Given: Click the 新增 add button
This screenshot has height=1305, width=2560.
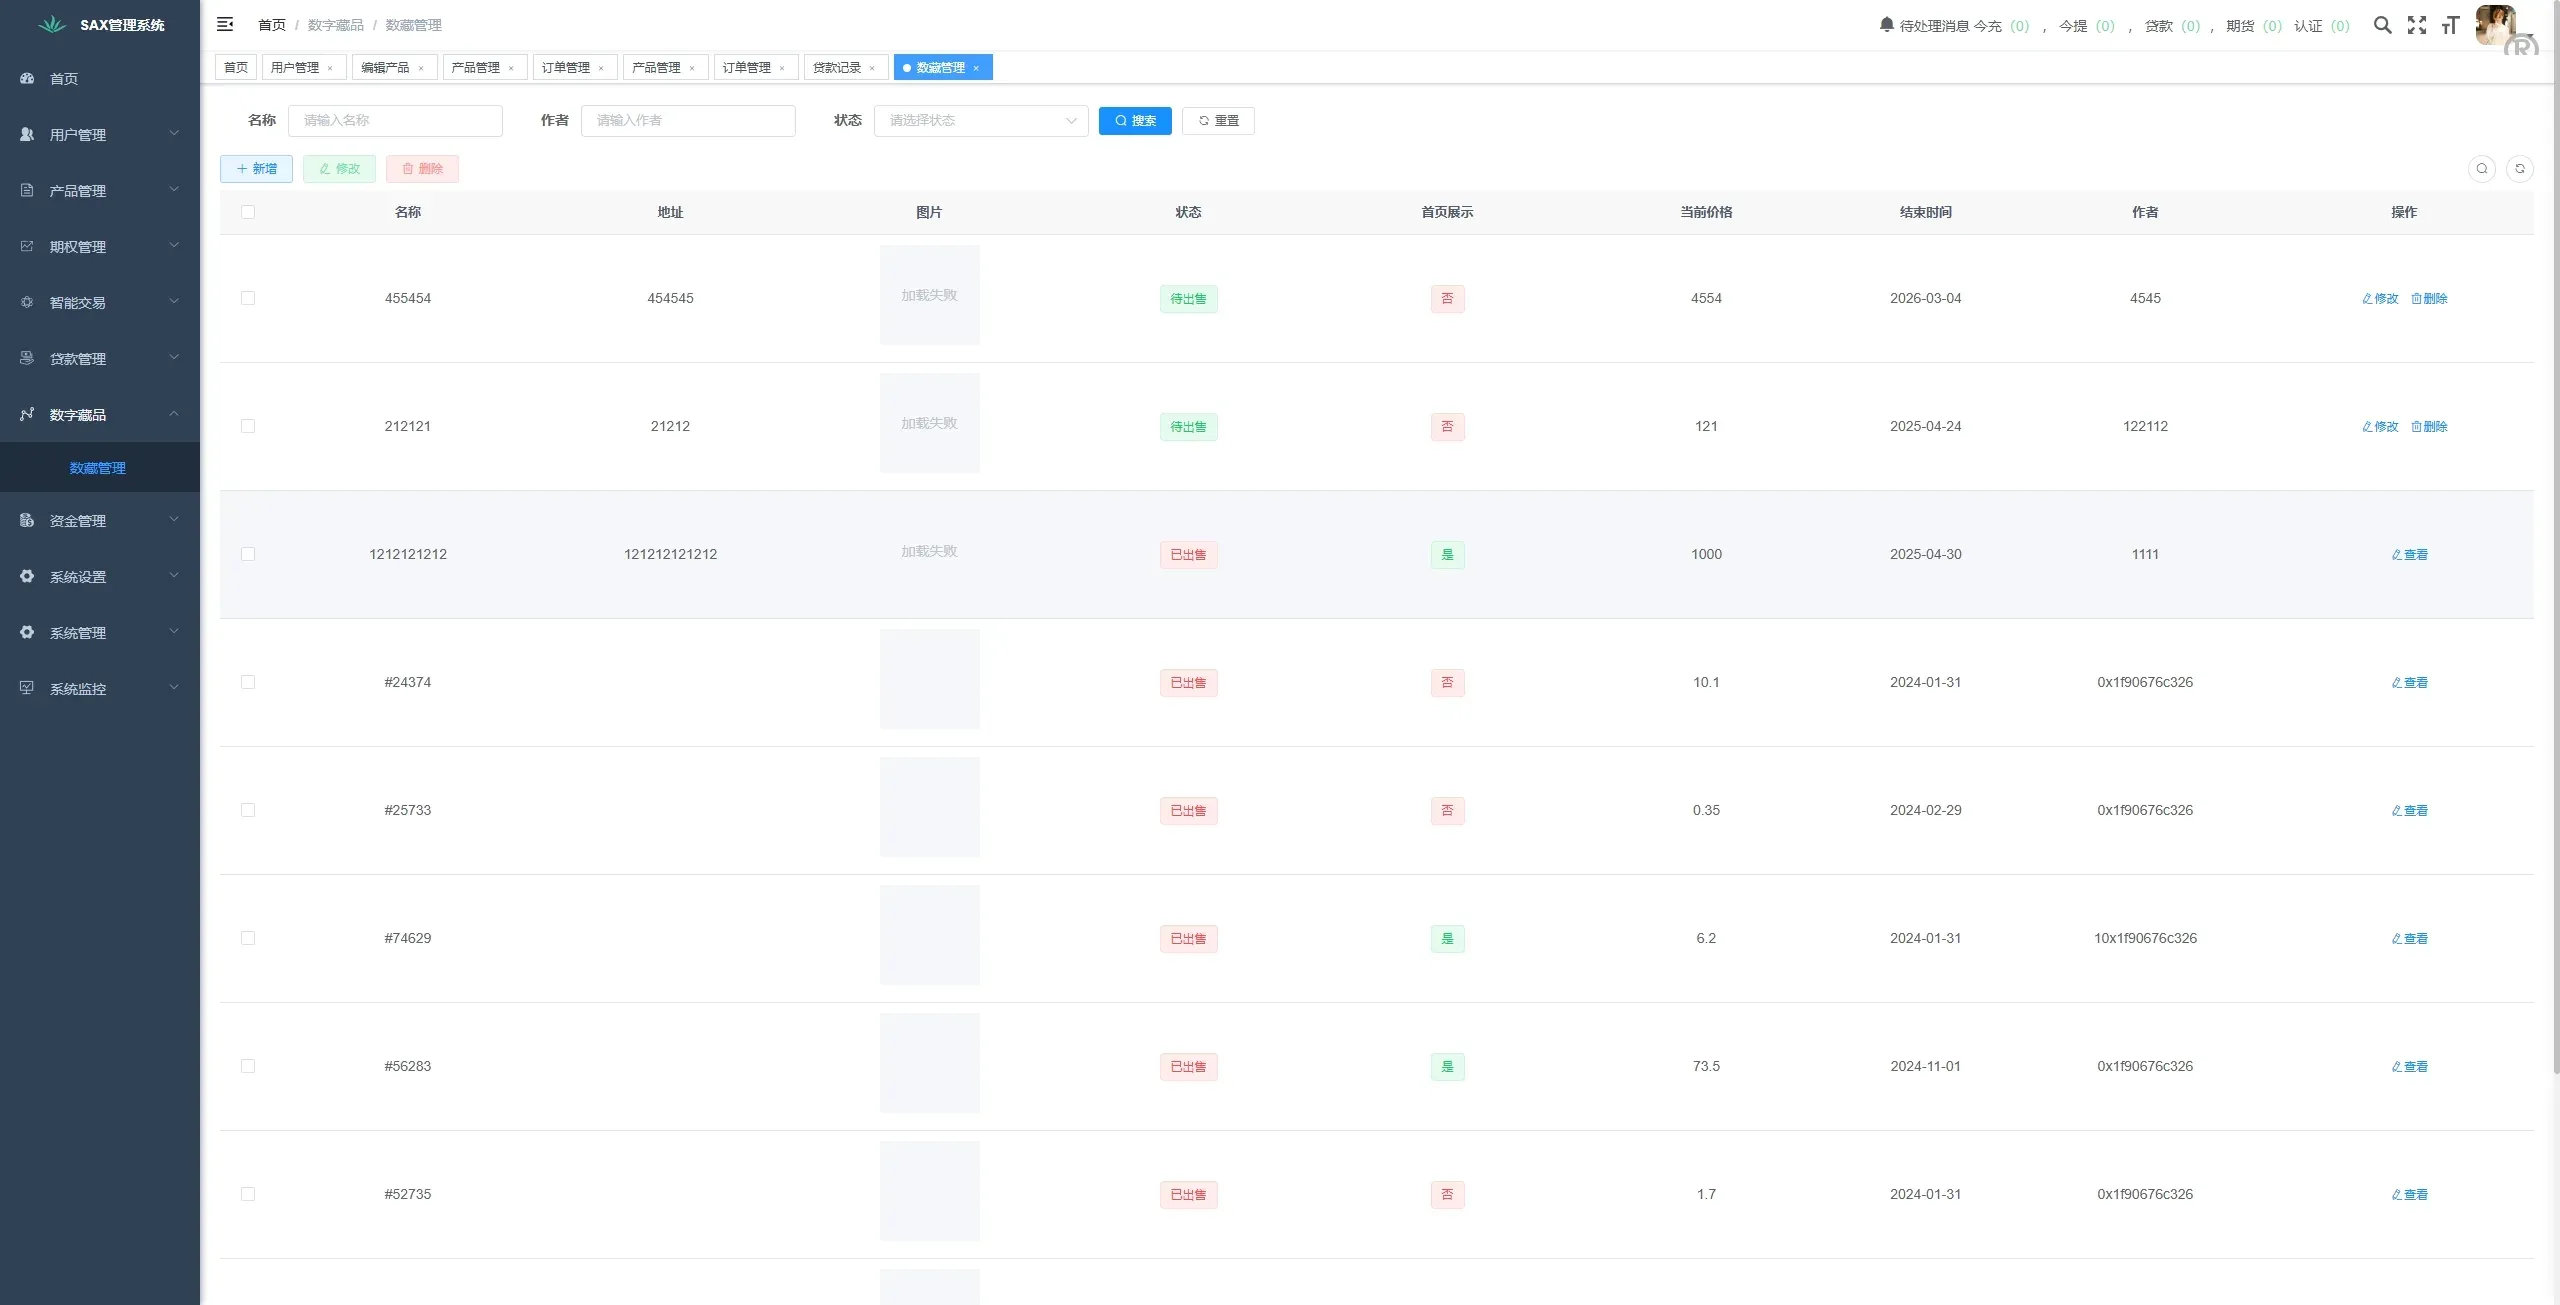Looking at the screenshot, I should point(256,169).
